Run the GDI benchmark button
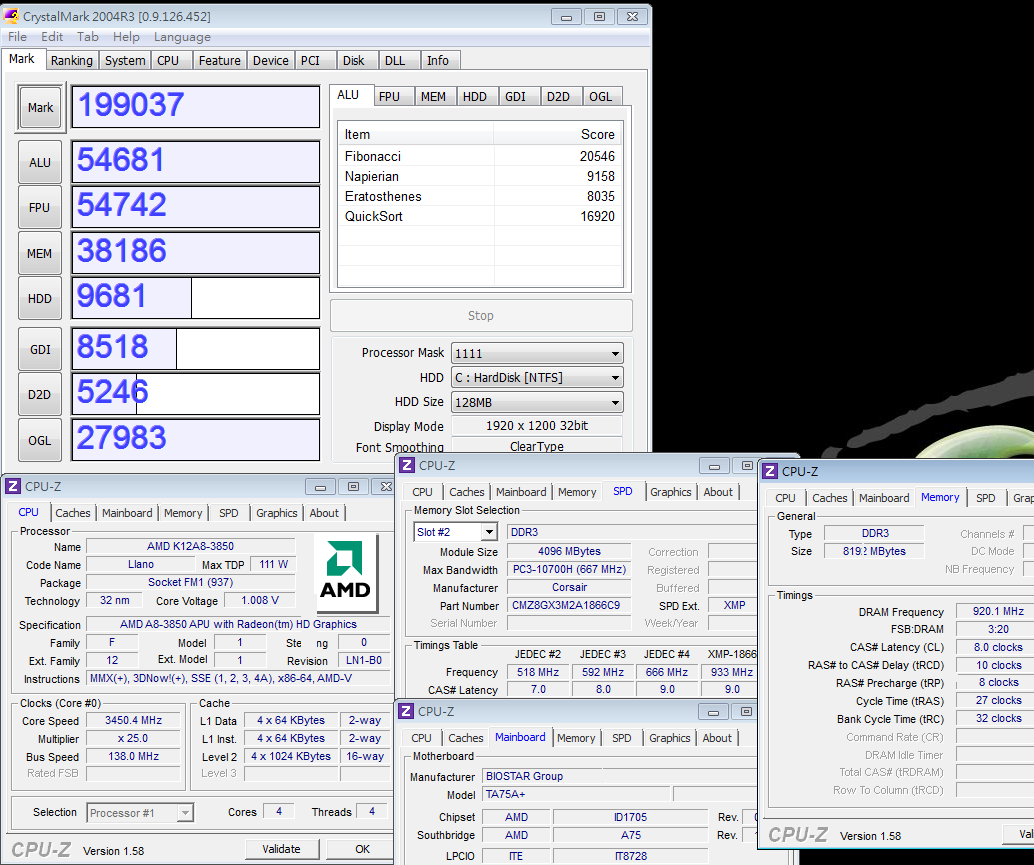 pos(40,349)
